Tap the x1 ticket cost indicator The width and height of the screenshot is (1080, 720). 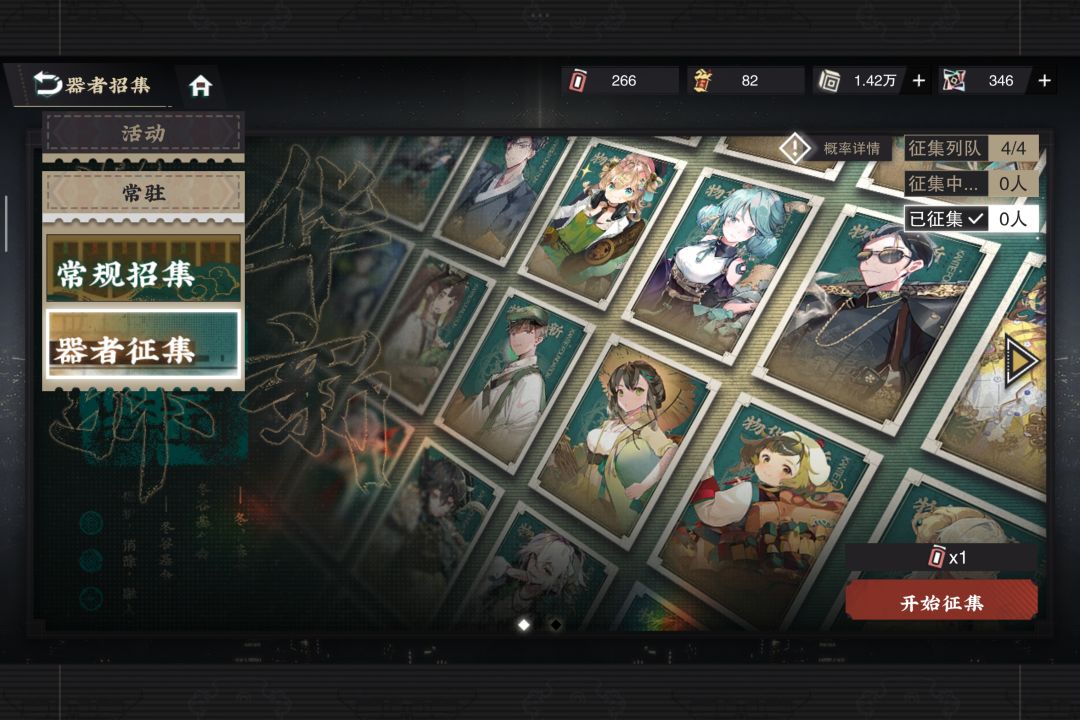[x=942, y=557]
